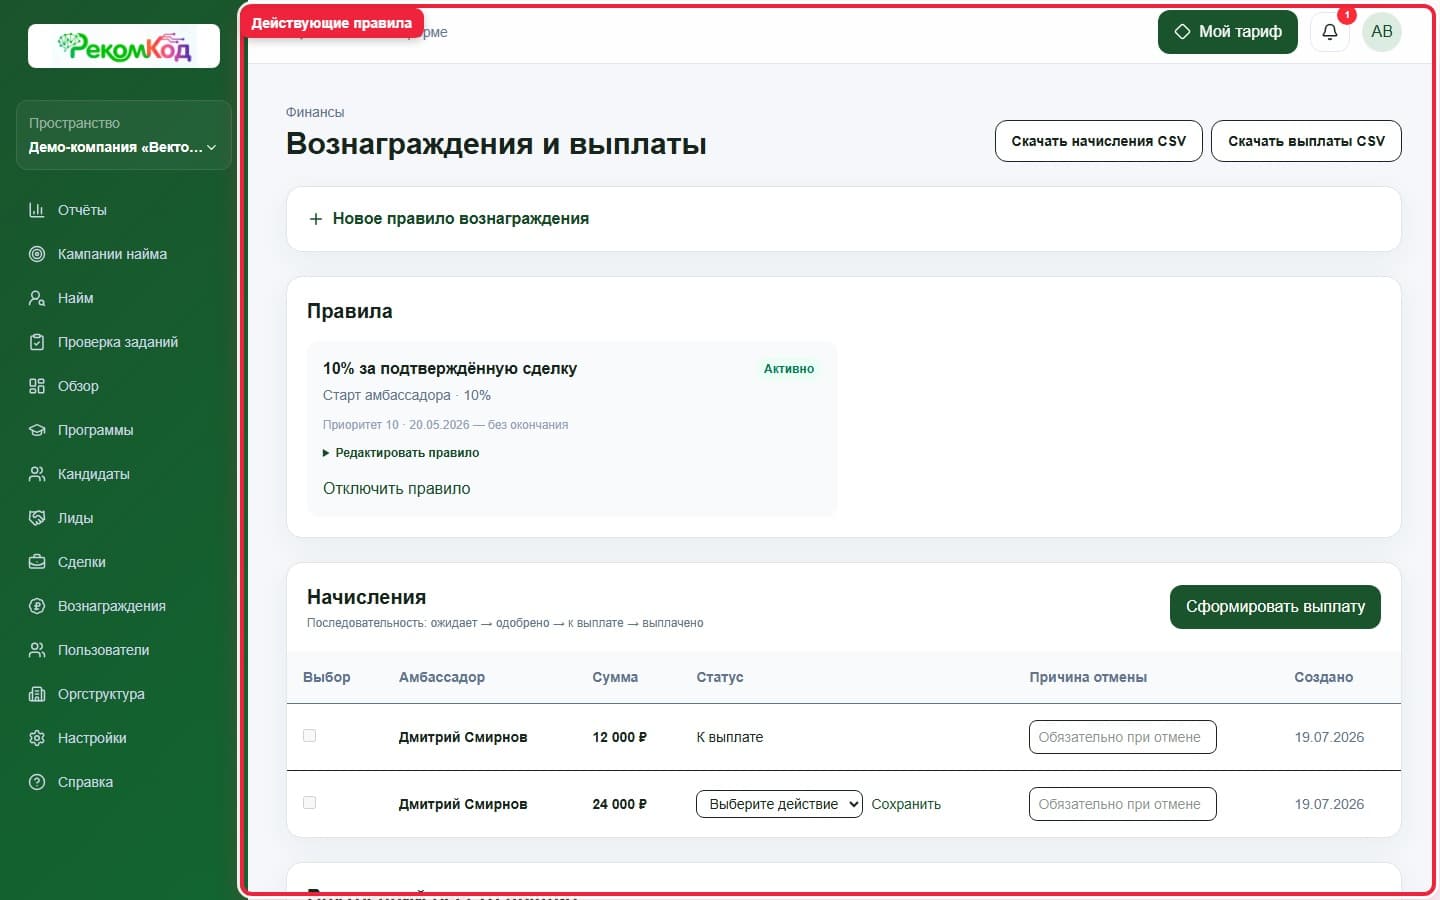1440x900 pixels.
Task: Open the Выберите действие dropdown
Action: pos(779,804)
